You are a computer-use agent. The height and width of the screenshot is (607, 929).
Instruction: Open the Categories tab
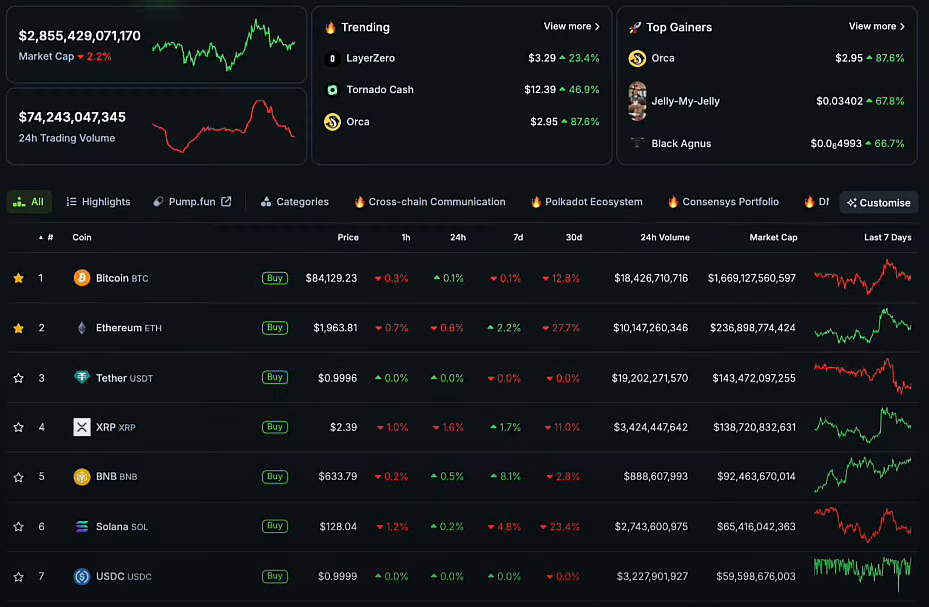tap(295, 202)
